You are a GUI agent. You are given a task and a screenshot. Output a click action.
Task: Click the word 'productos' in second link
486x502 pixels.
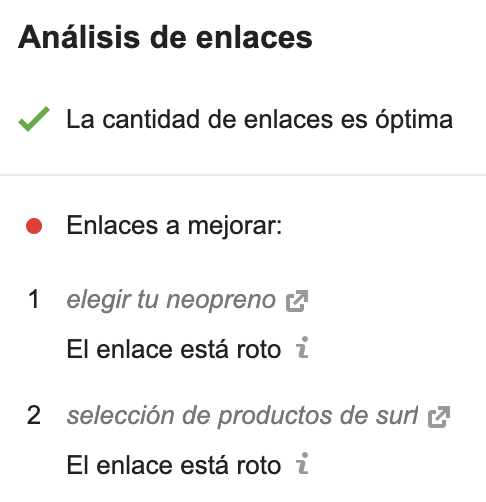pos(275,417)
